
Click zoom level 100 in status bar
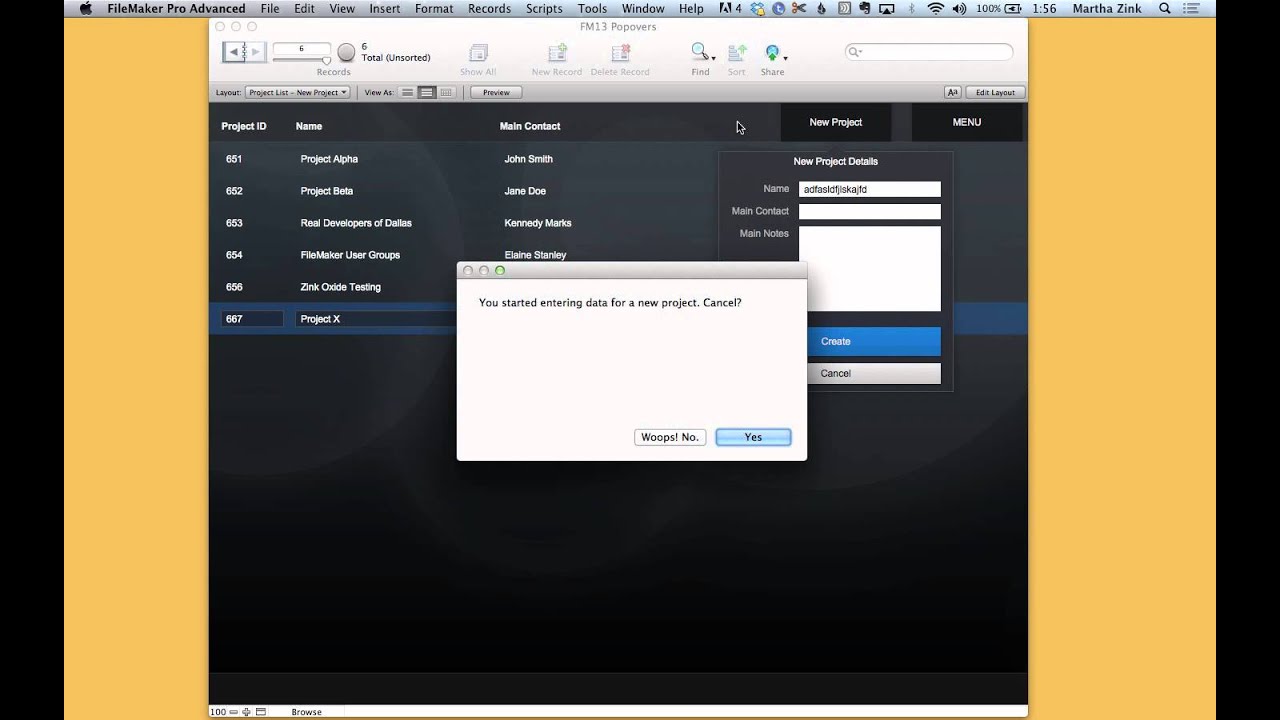coord(218,712)
